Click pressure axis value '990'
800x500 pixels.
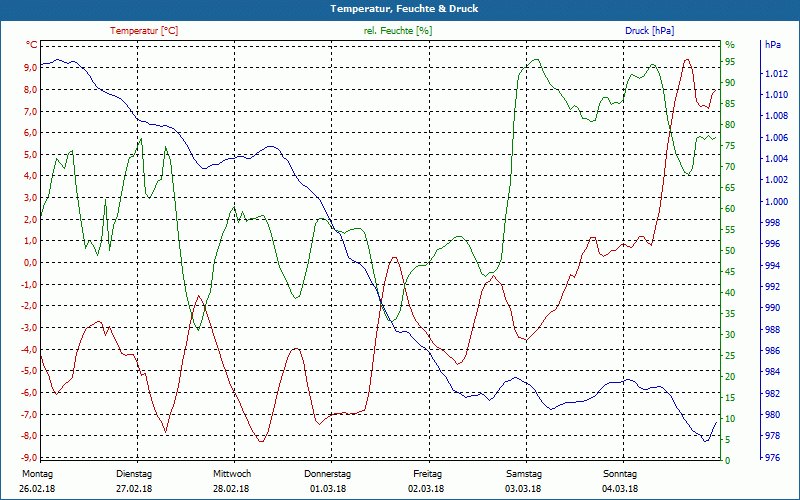tap(772, 308)
